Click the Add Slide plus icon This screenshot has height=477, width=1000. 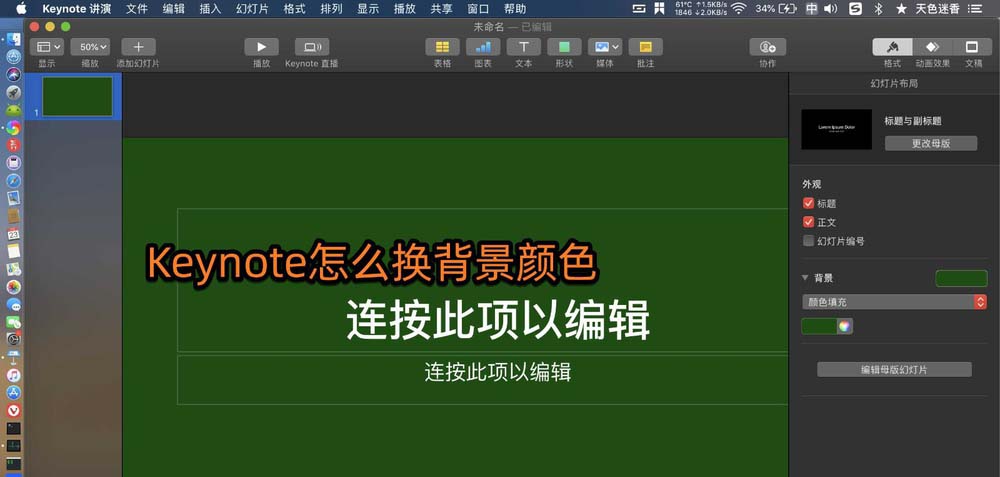[x=138, y=47]
